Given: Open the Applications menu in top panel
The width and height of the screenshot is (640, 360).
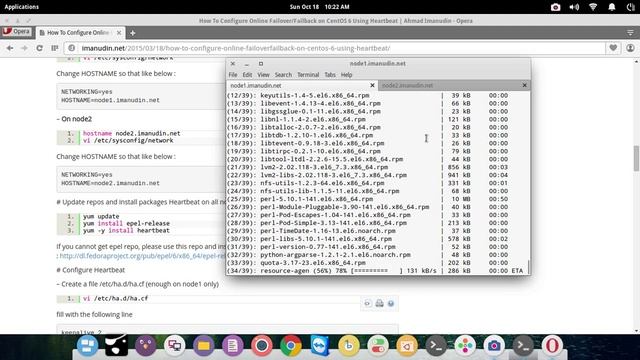Looking at the screenshot, I should (x=22, y=7).
